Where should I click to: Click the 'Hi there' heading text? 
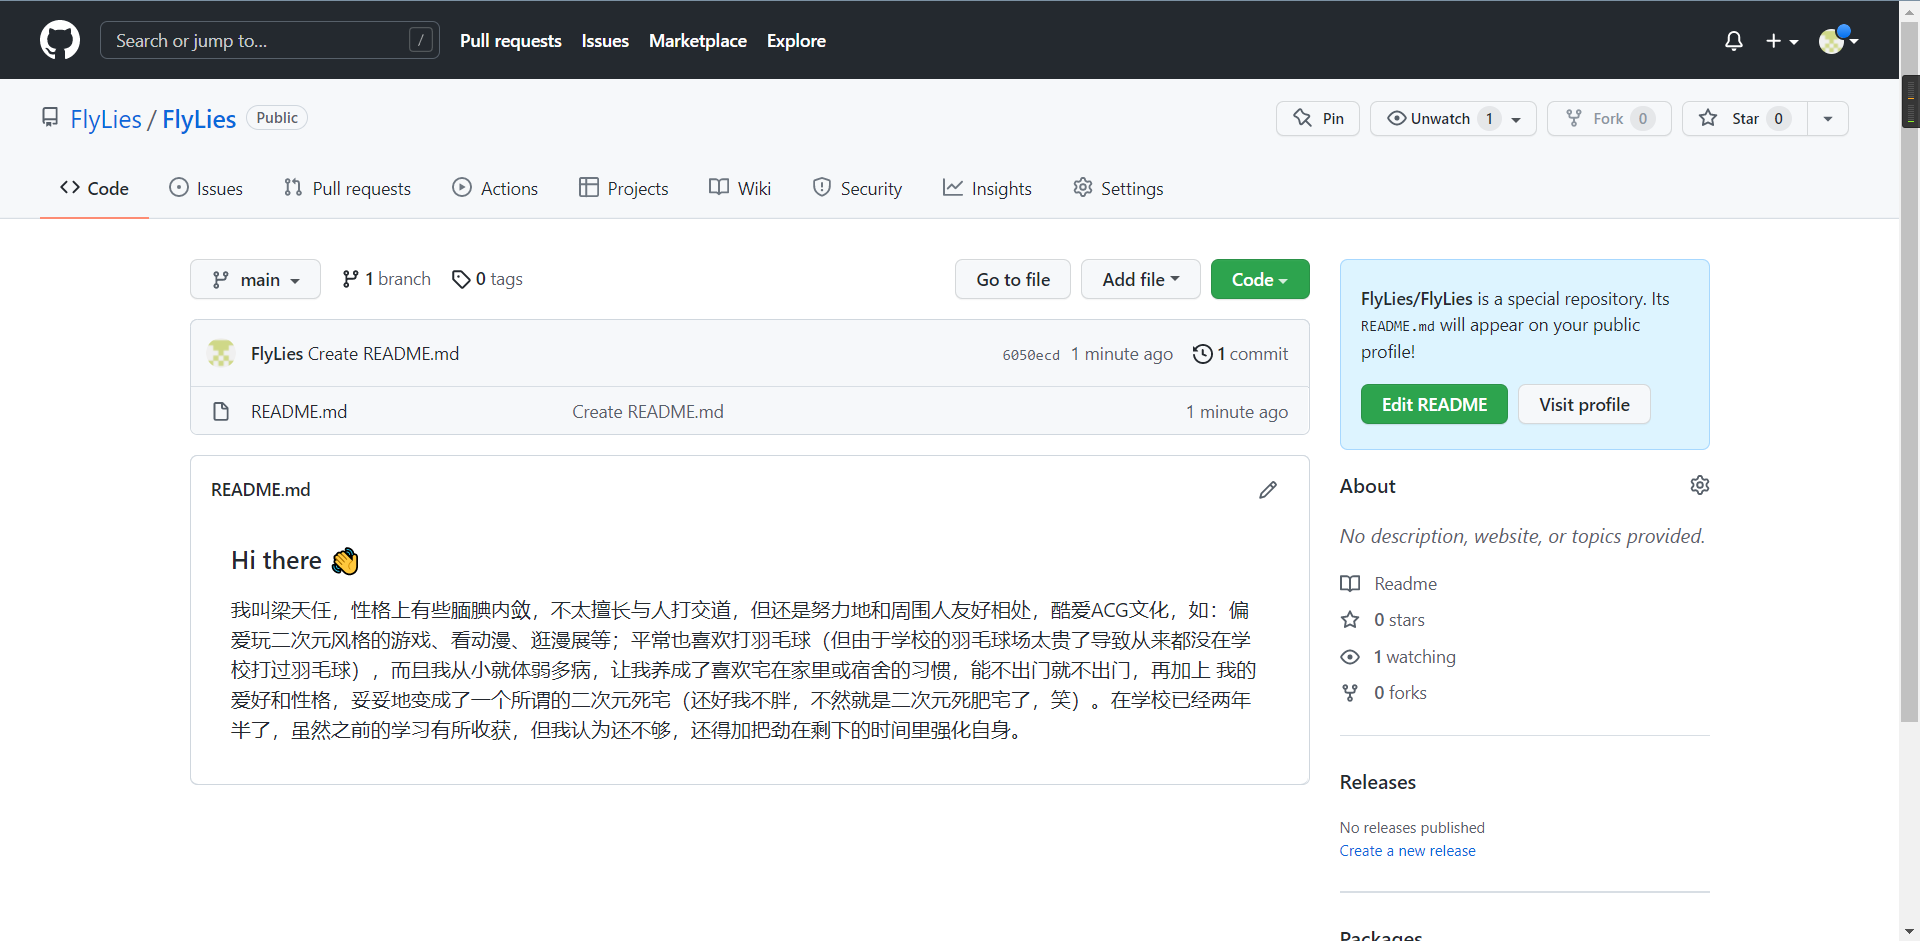point(276,561)
